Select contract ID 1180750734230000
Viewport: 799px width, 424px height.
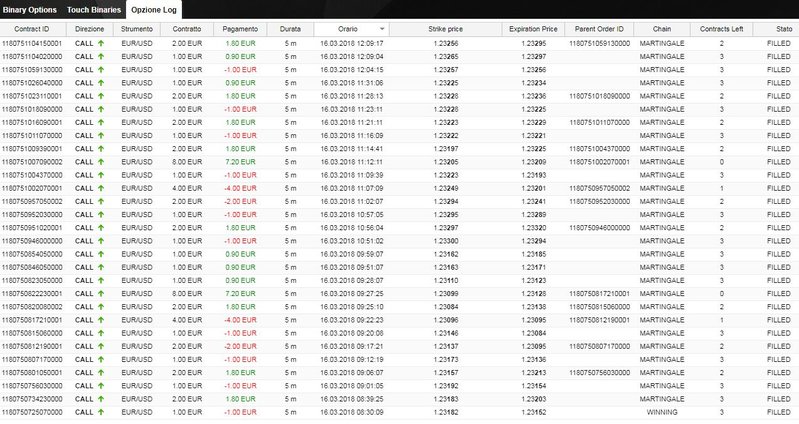(32, 399)
